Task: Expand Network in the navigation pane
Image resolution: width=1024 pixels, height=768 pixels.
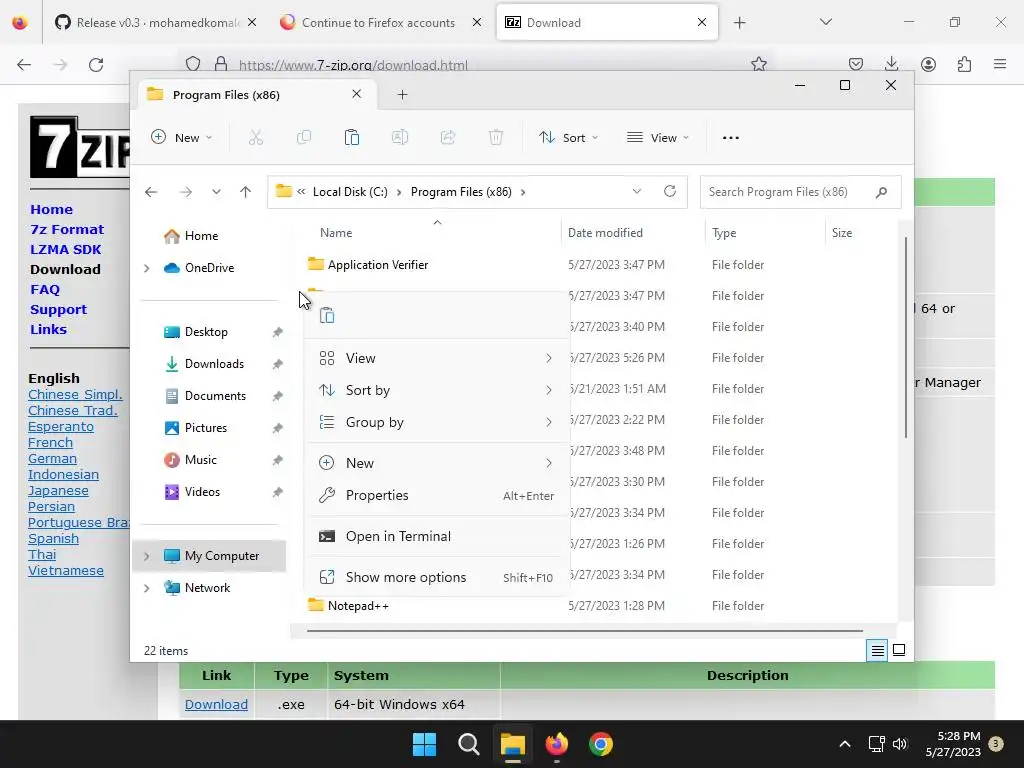Action: [x=147, y=588]
